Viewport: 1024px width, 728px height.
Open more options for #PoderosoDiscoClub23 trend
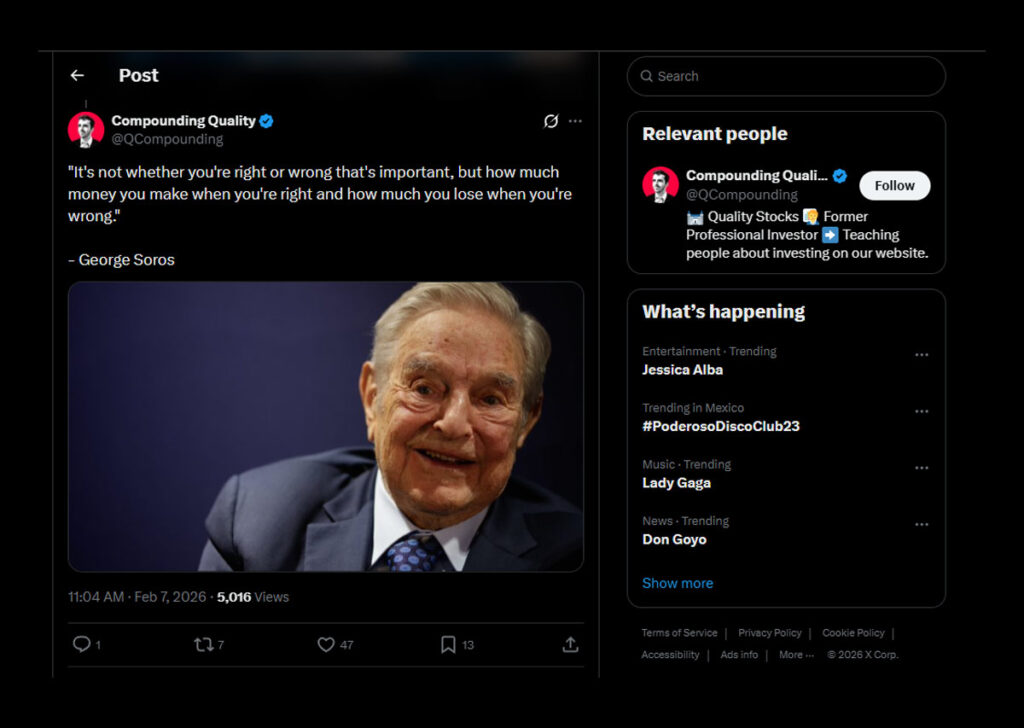[x=921, y=411]
